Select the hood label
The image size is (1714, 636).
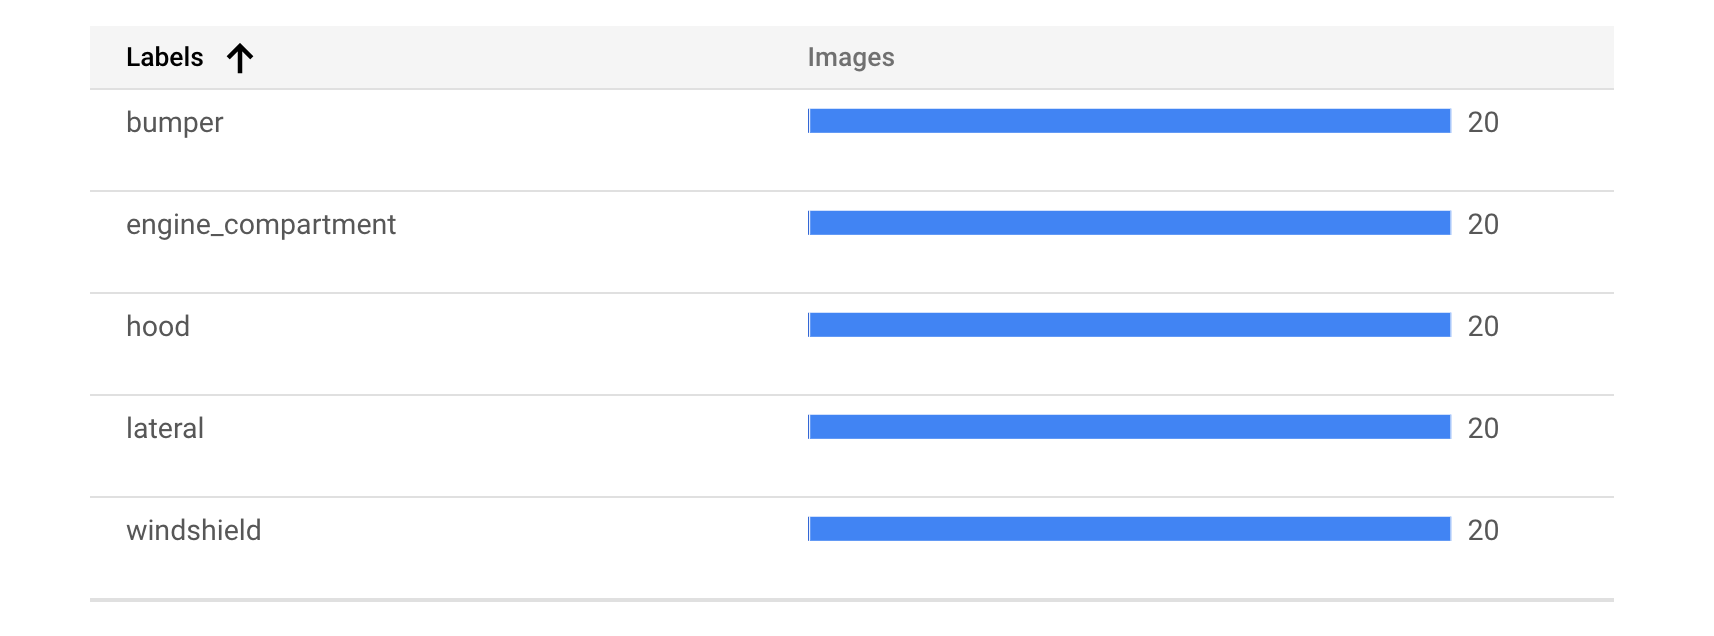(x=158, y=327)
